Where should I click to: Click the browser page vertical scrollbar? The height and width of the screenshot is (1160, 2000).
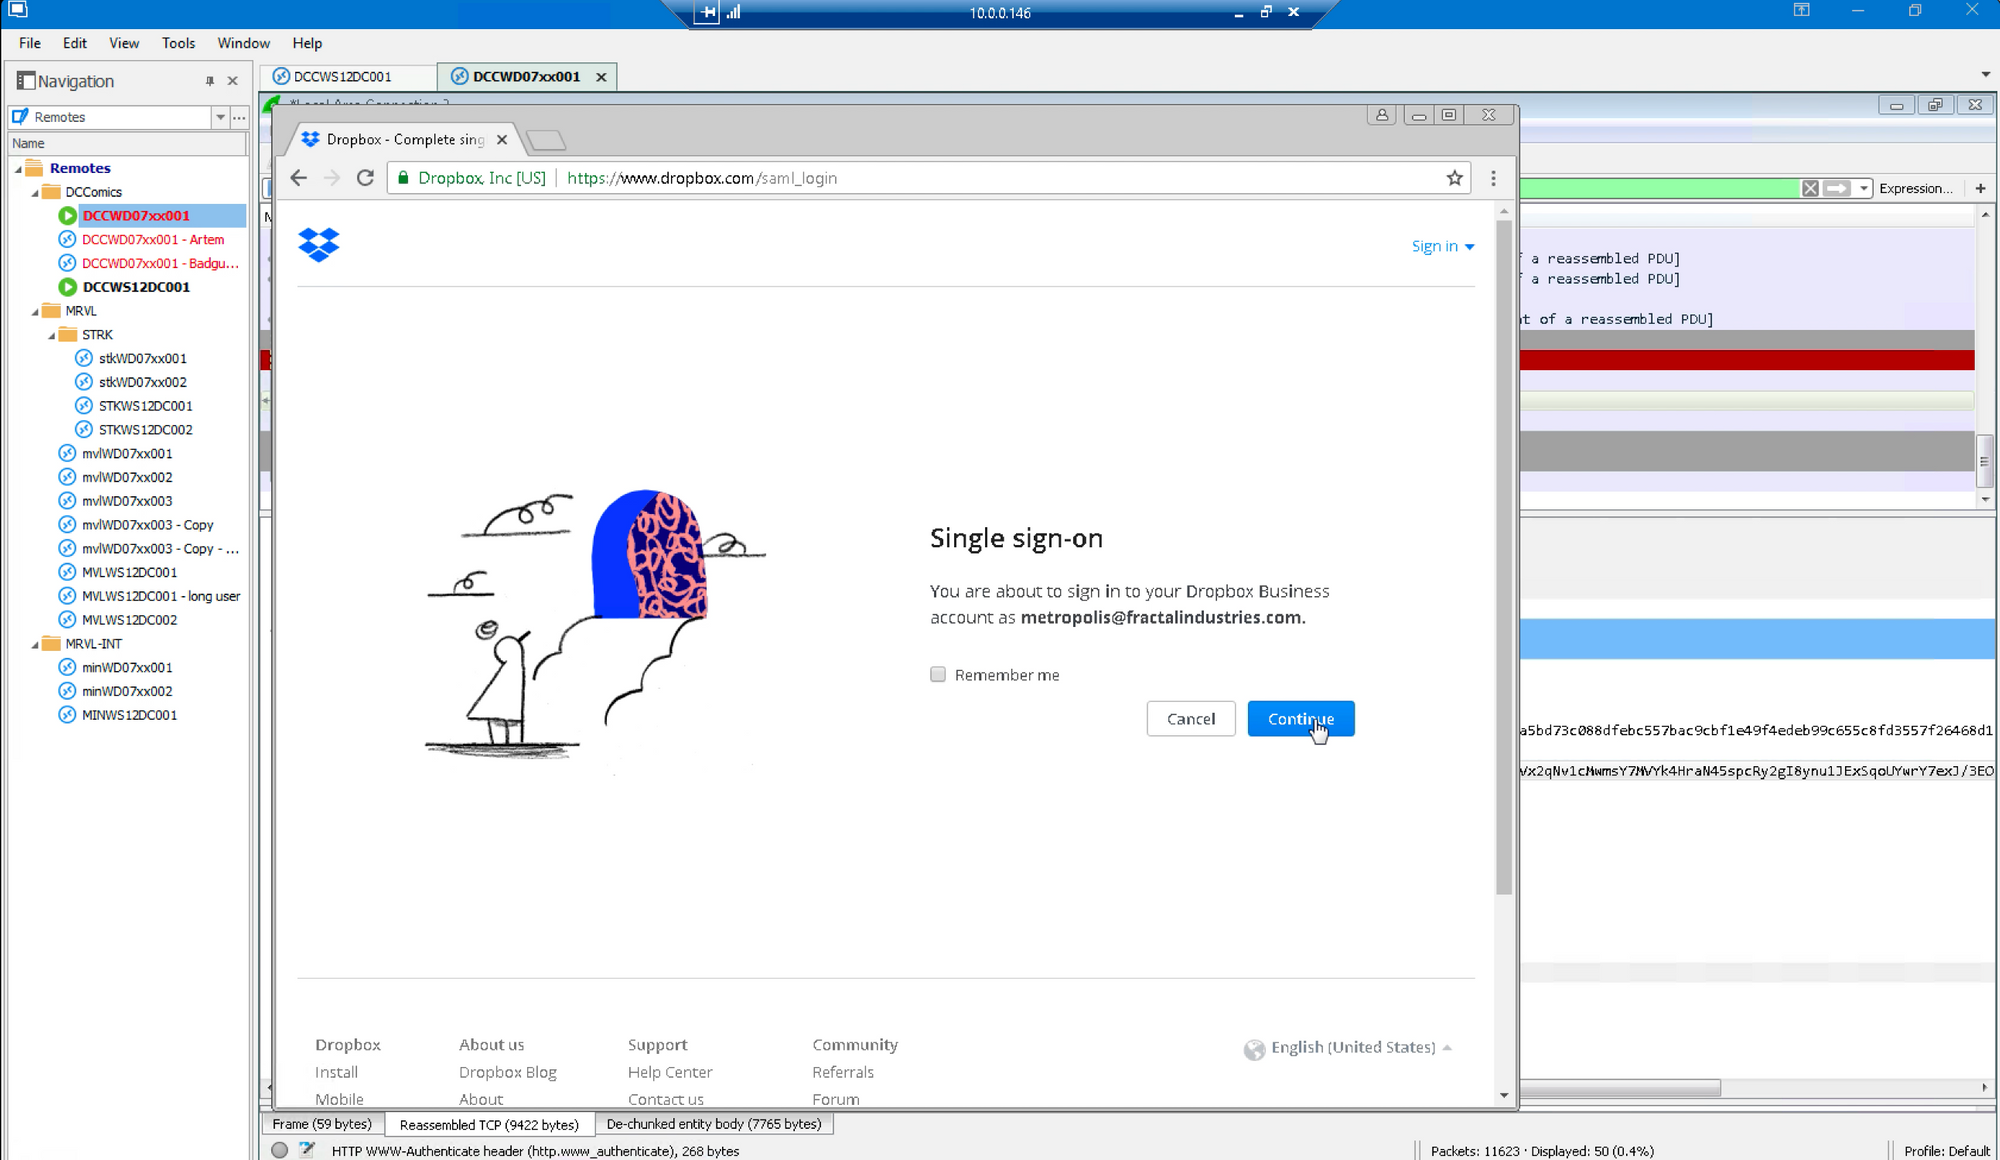(x=1504, y=557)
